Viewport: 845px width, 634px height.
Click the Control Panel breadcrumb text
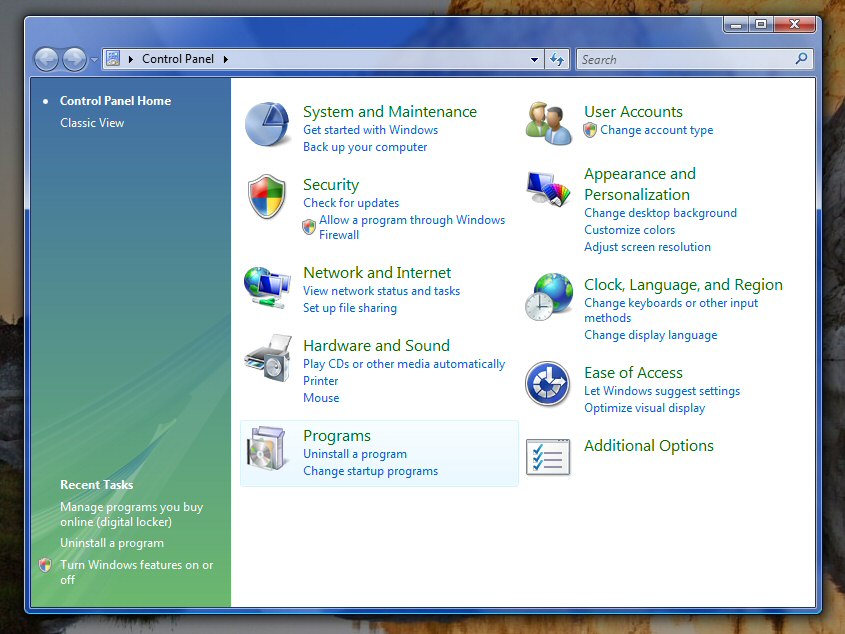tap(178, 59)
